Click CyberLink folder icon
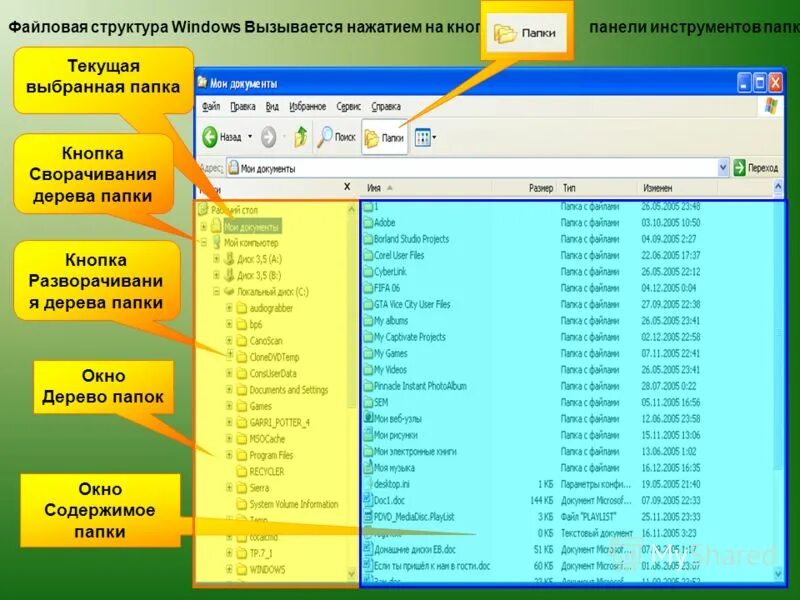The image size is (800, 600). click(368, 271)
